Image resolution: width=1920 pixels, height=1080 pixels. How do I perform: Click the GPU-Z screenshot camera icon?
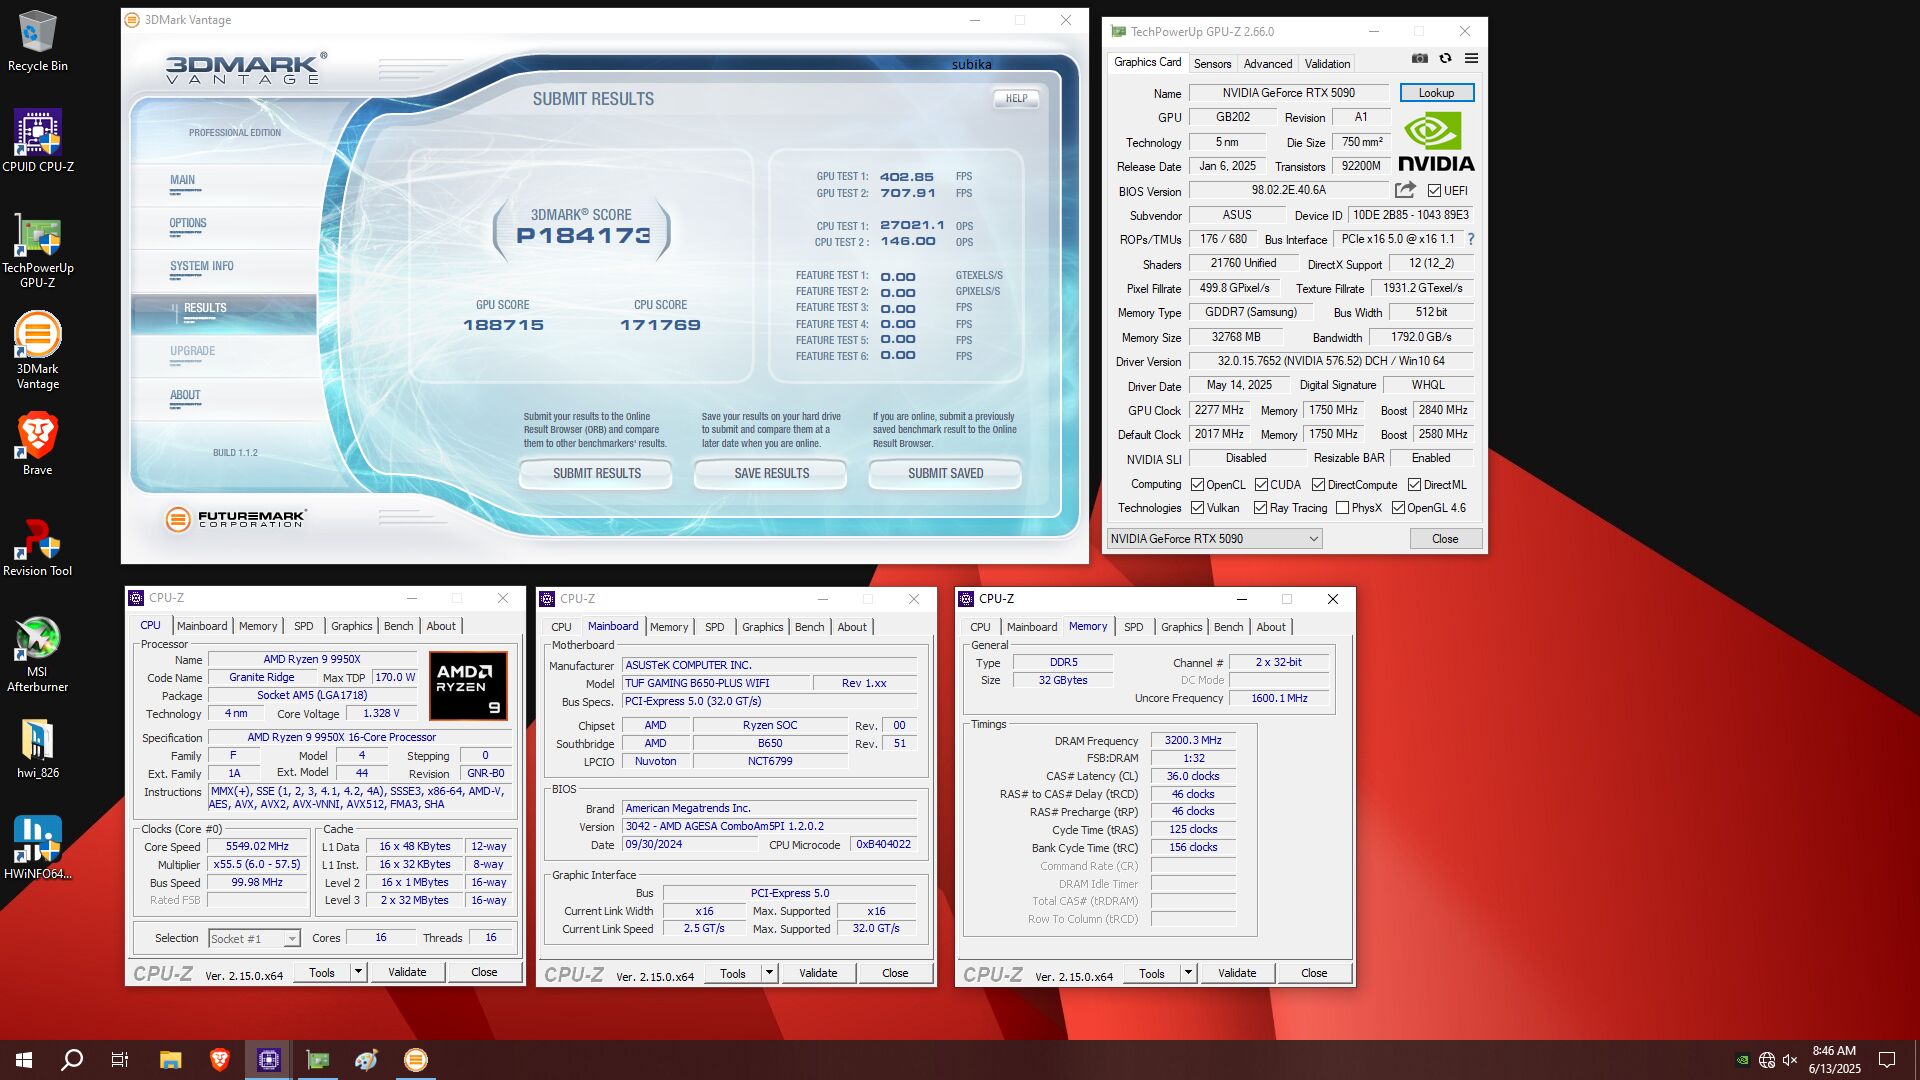(x=1419, y=59)
